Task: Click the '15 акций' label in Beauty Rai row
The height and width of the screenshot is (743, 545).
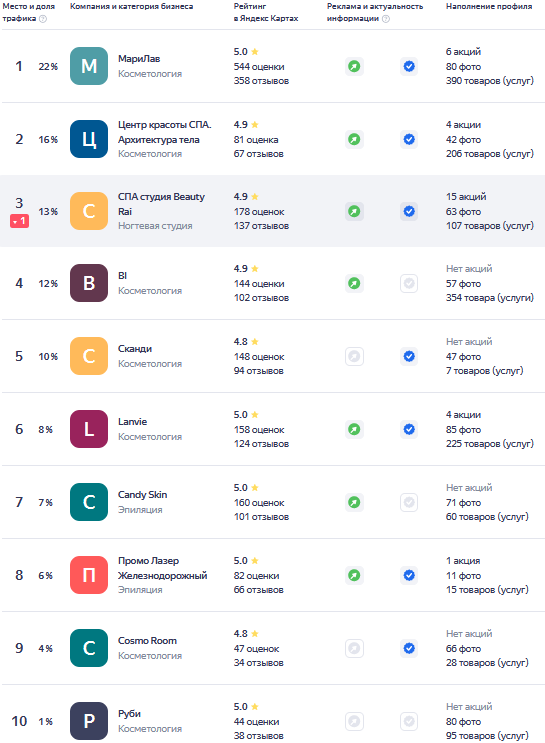Action: click(466, 197)
